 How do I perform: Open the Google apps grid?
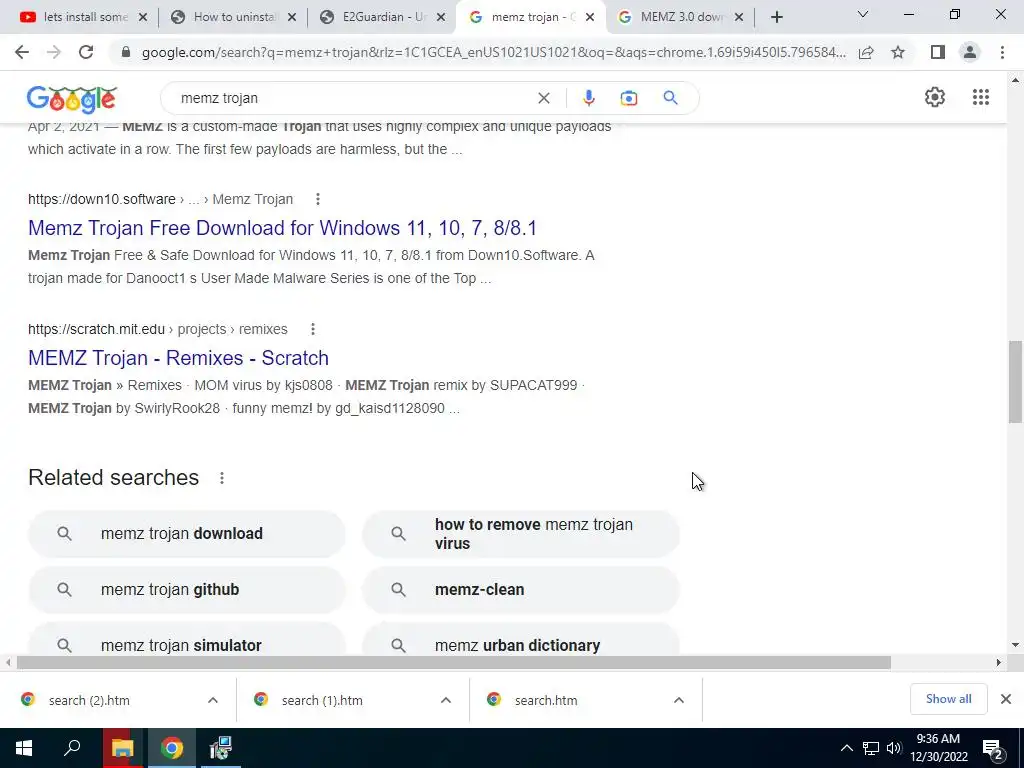point(980,97)
